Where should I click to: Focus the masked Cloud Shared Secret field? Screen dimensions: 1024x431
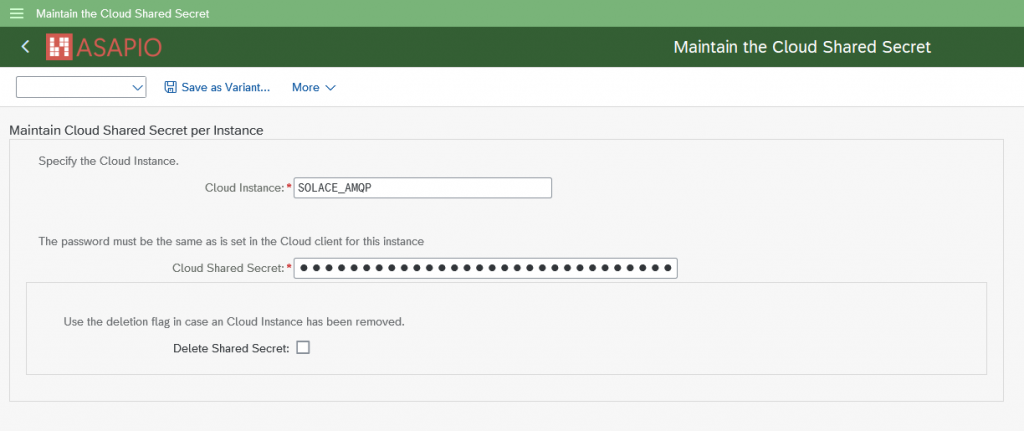[x=485, y=268]
